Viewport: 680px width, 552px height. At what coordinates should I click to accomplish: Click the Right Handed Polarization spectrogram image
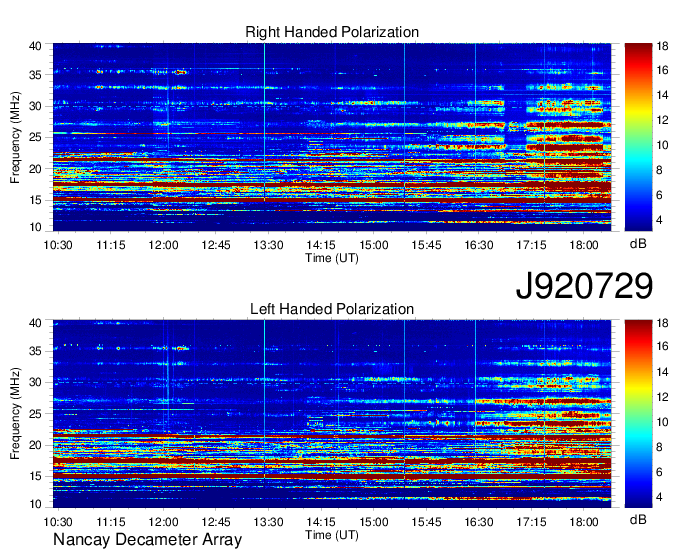tap(332, 137)
